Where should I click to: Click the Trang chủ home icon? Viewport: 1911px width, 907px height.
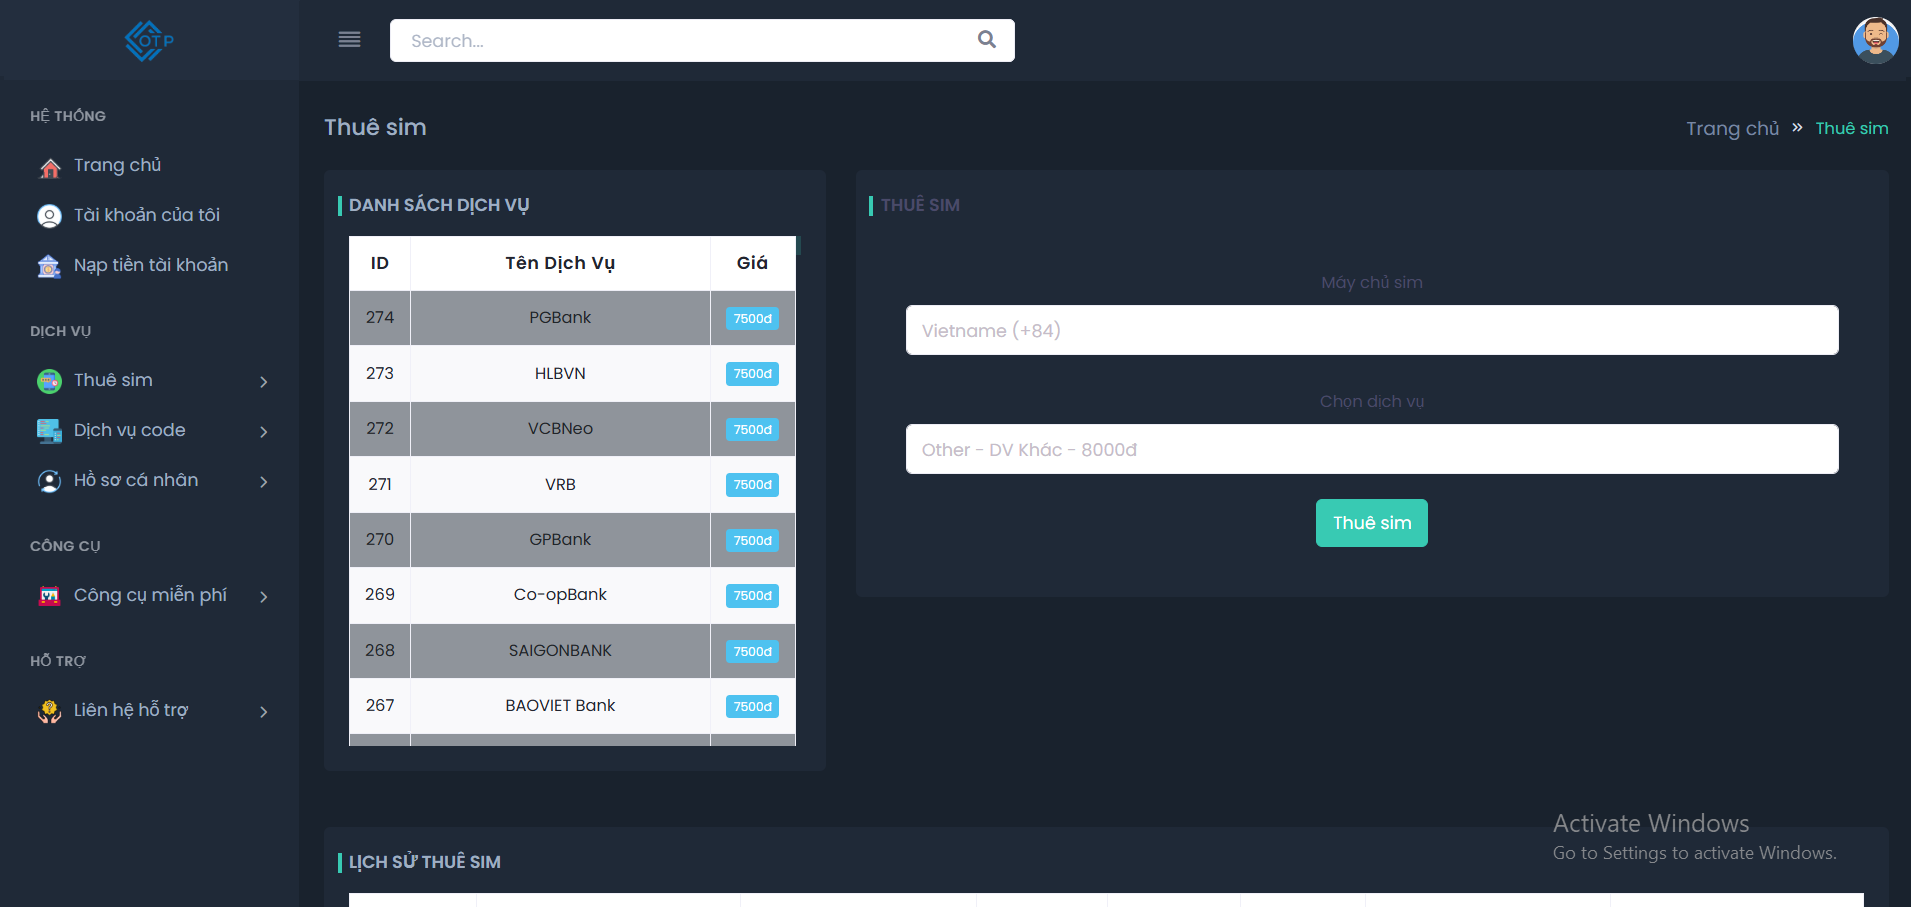[x=49, y=167]
